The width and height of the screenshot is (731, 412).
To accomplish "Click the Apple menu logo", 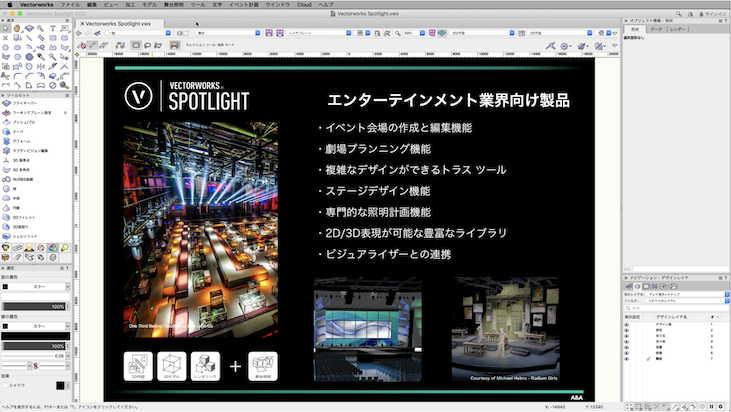I will (x=9, y=4).
